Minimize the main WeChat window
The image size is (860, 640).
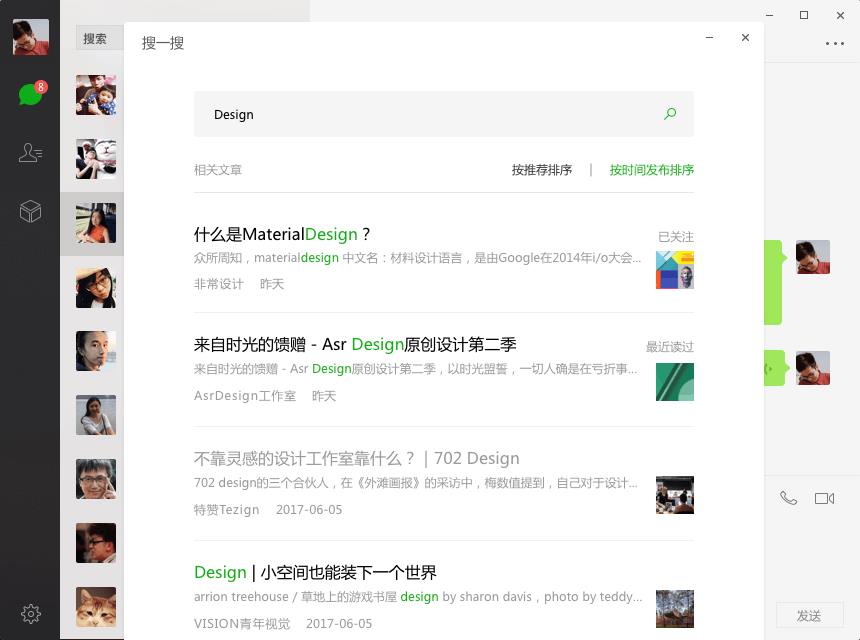[x=770, y=15]
